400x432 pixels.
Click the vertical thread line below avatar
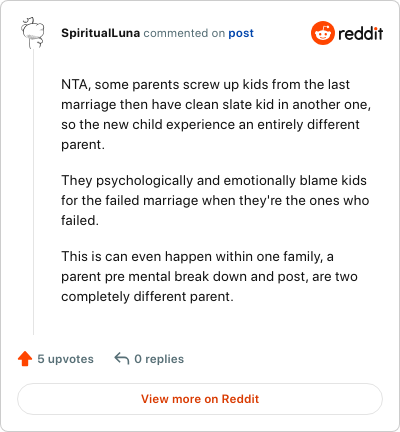(33, 192)
